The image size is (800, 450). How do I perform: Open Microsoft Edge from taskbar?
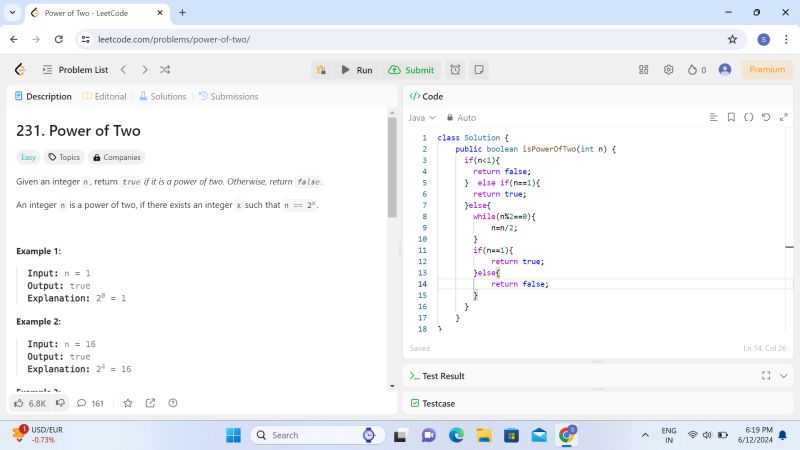456,435
